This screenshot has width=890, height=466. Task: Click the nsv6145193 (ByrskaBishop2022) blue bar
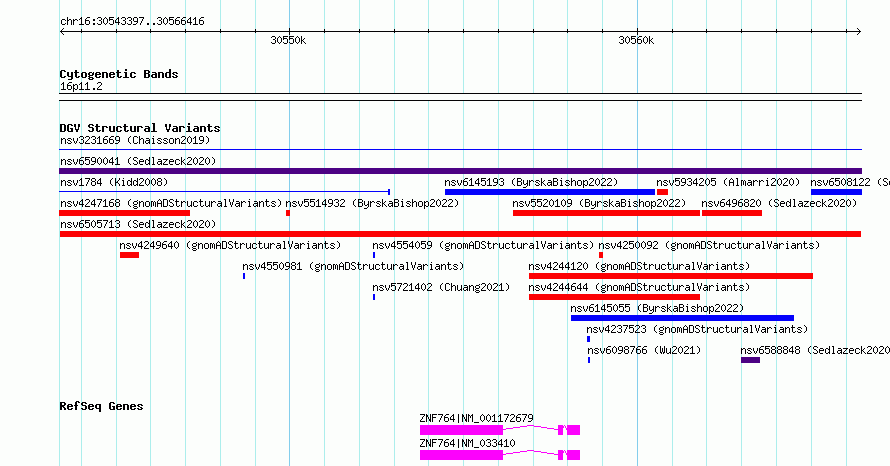point(549,192)
